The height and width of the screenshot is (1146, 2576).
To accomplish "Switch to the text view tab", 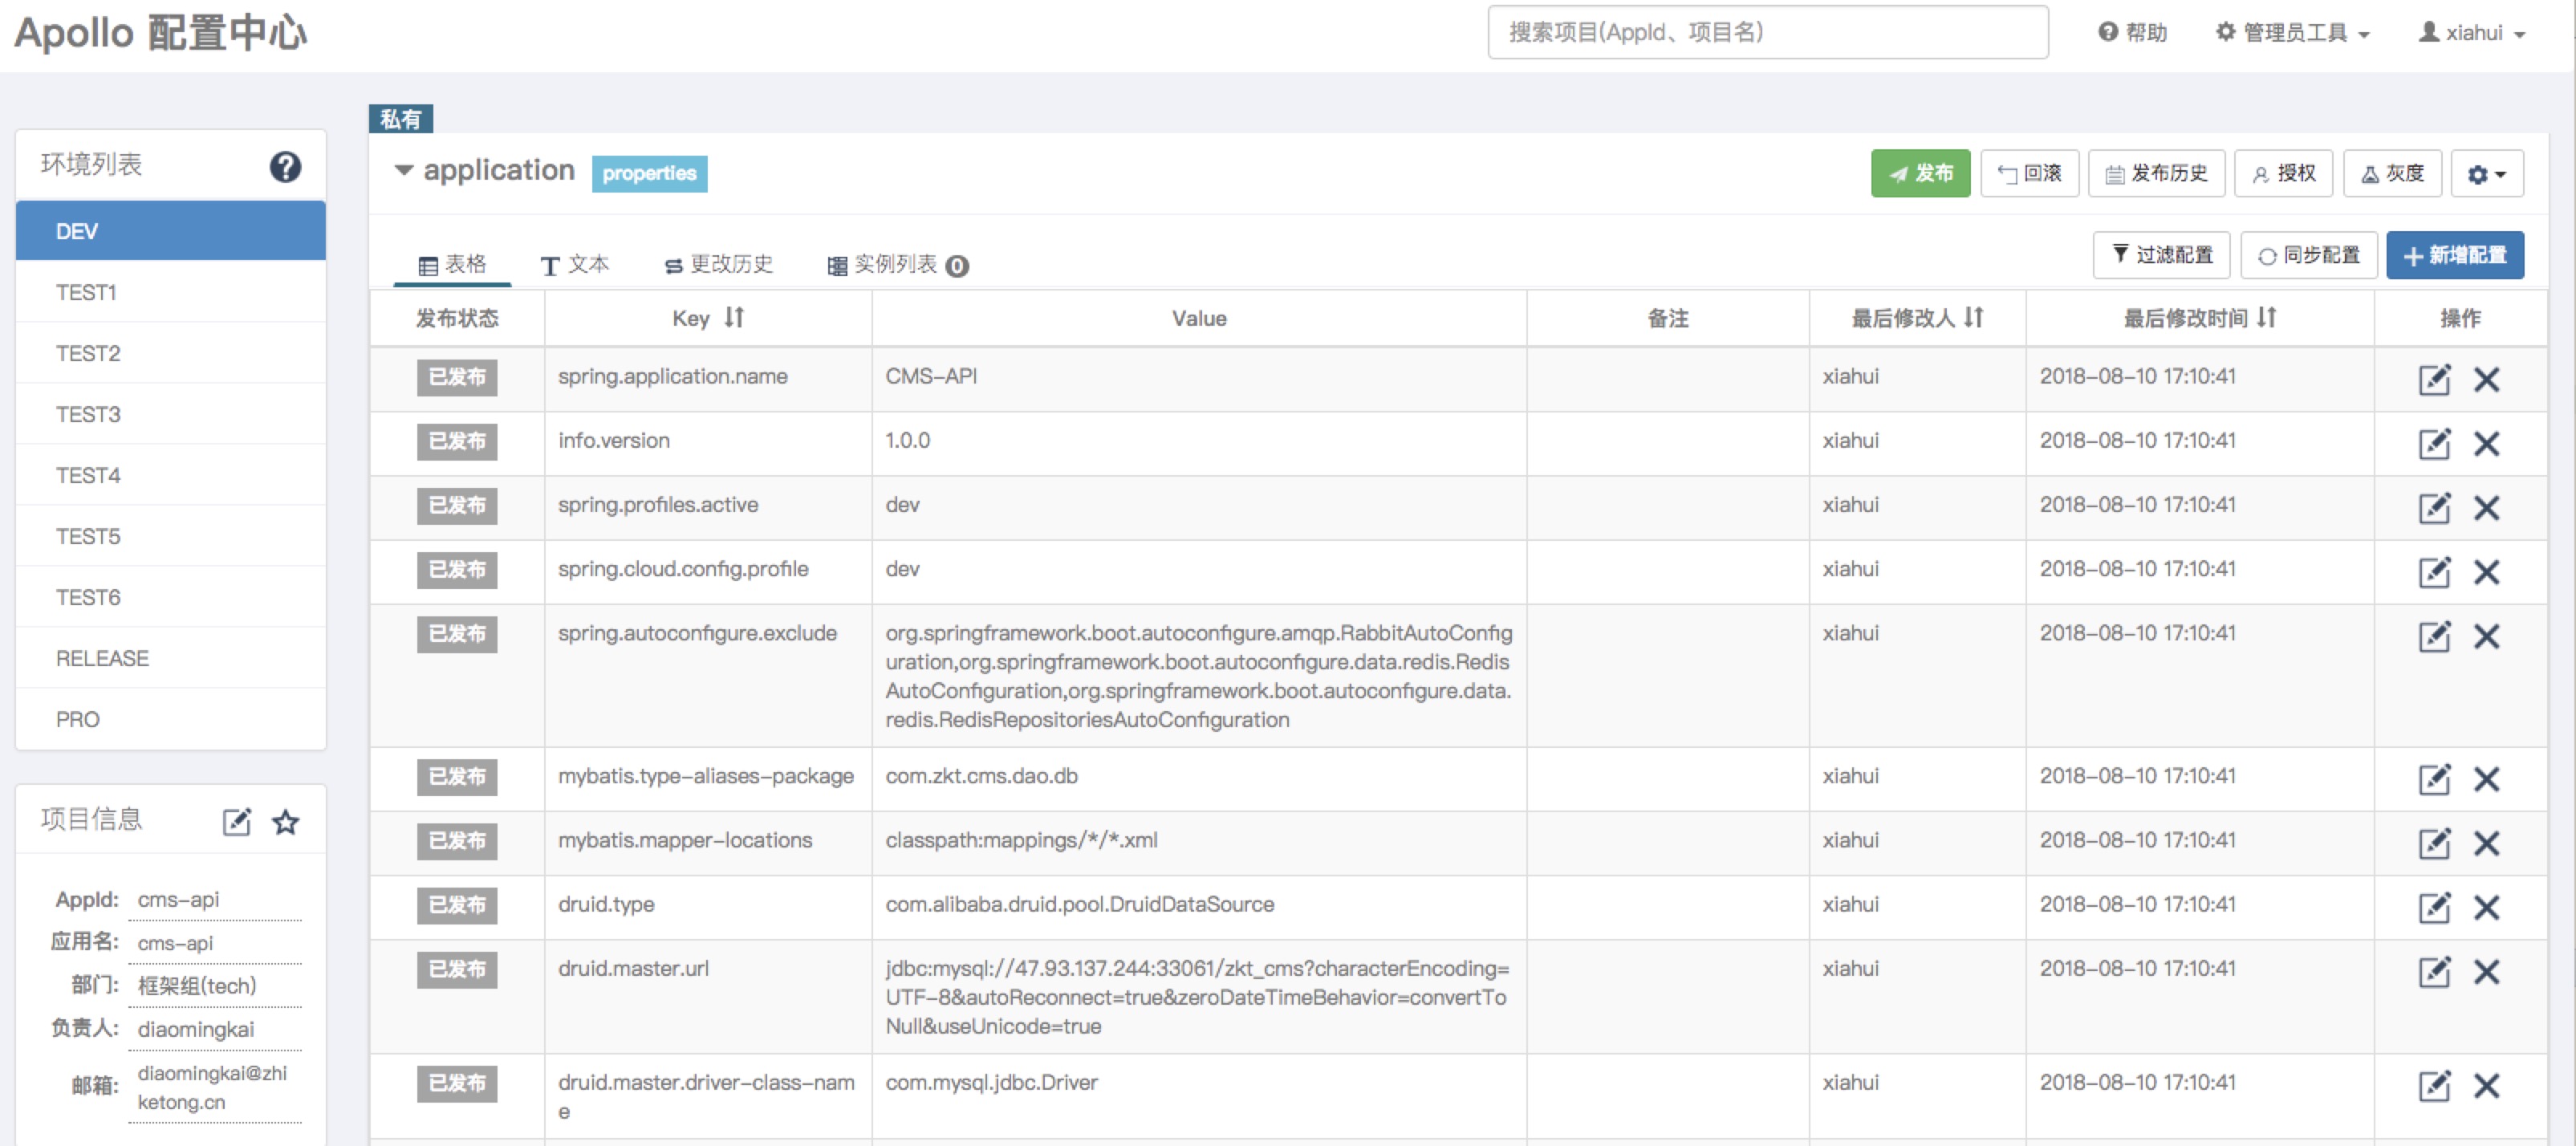I will click(575, 264).
